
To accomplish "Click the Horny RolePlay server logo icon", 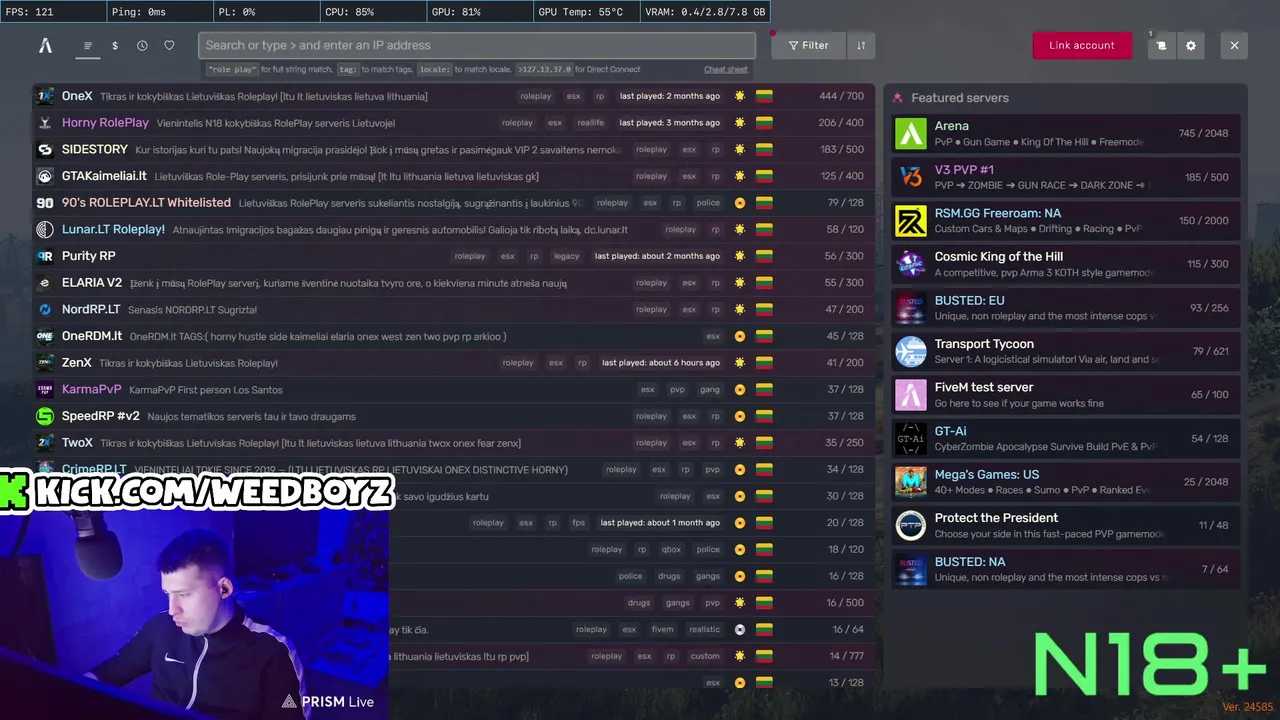I will click(x=45, y=123).
